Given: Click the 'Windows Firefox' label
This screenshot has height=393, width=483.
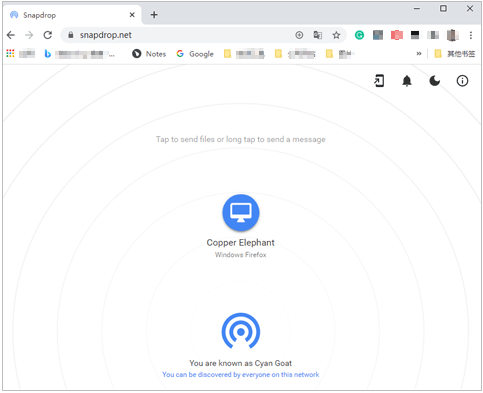Looking at the screenshot, I should [x=241, y=255].
